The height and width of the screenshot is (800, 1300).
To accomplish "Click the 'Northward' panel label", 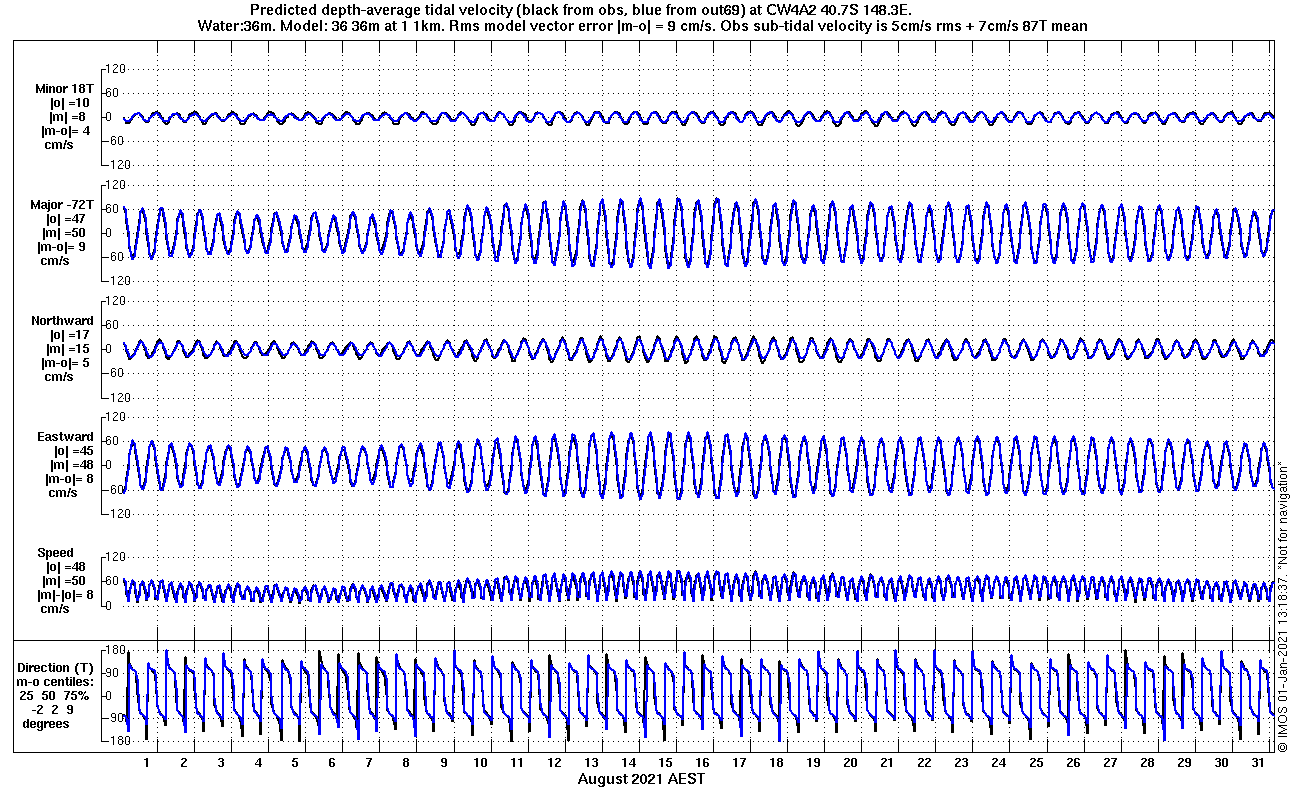I will [62, 321].
